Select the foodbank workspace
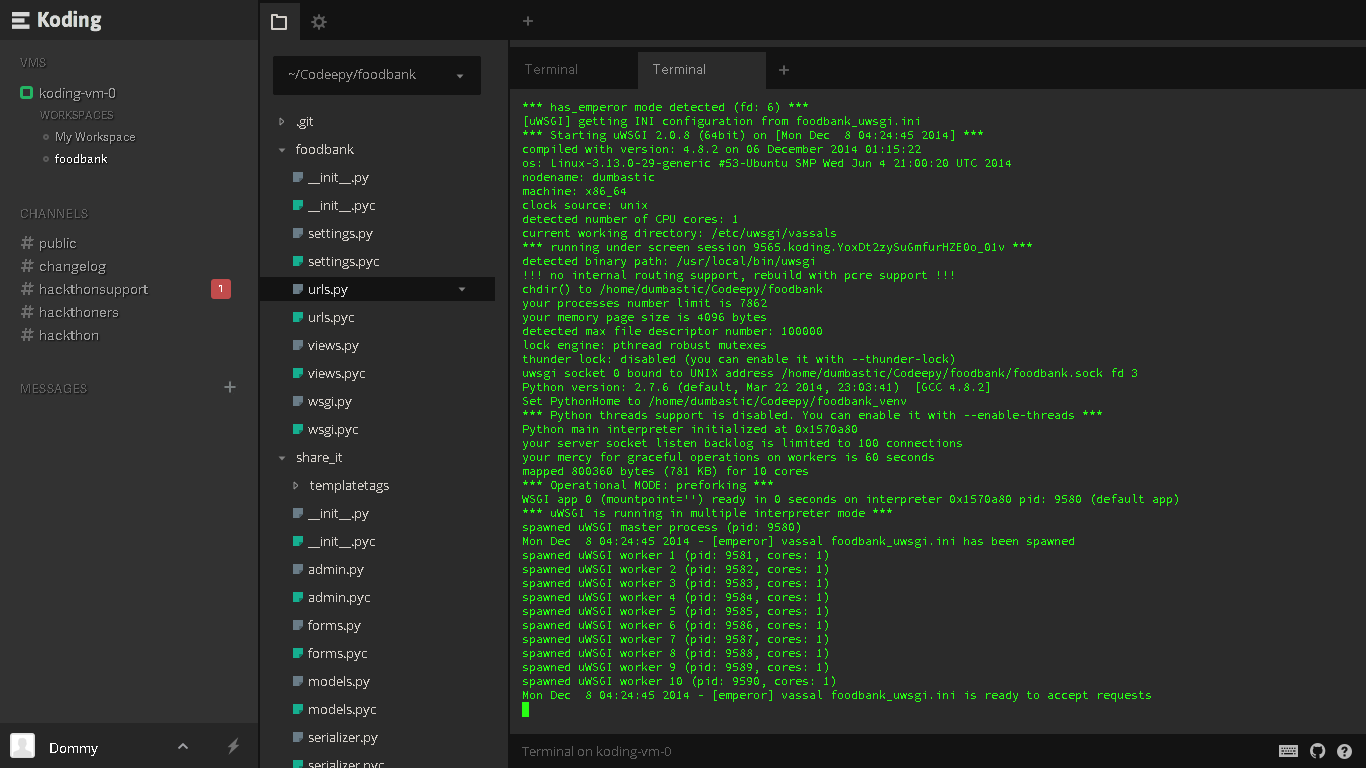The width and height of the screenshot is (1366, 768). pos(81,159)
